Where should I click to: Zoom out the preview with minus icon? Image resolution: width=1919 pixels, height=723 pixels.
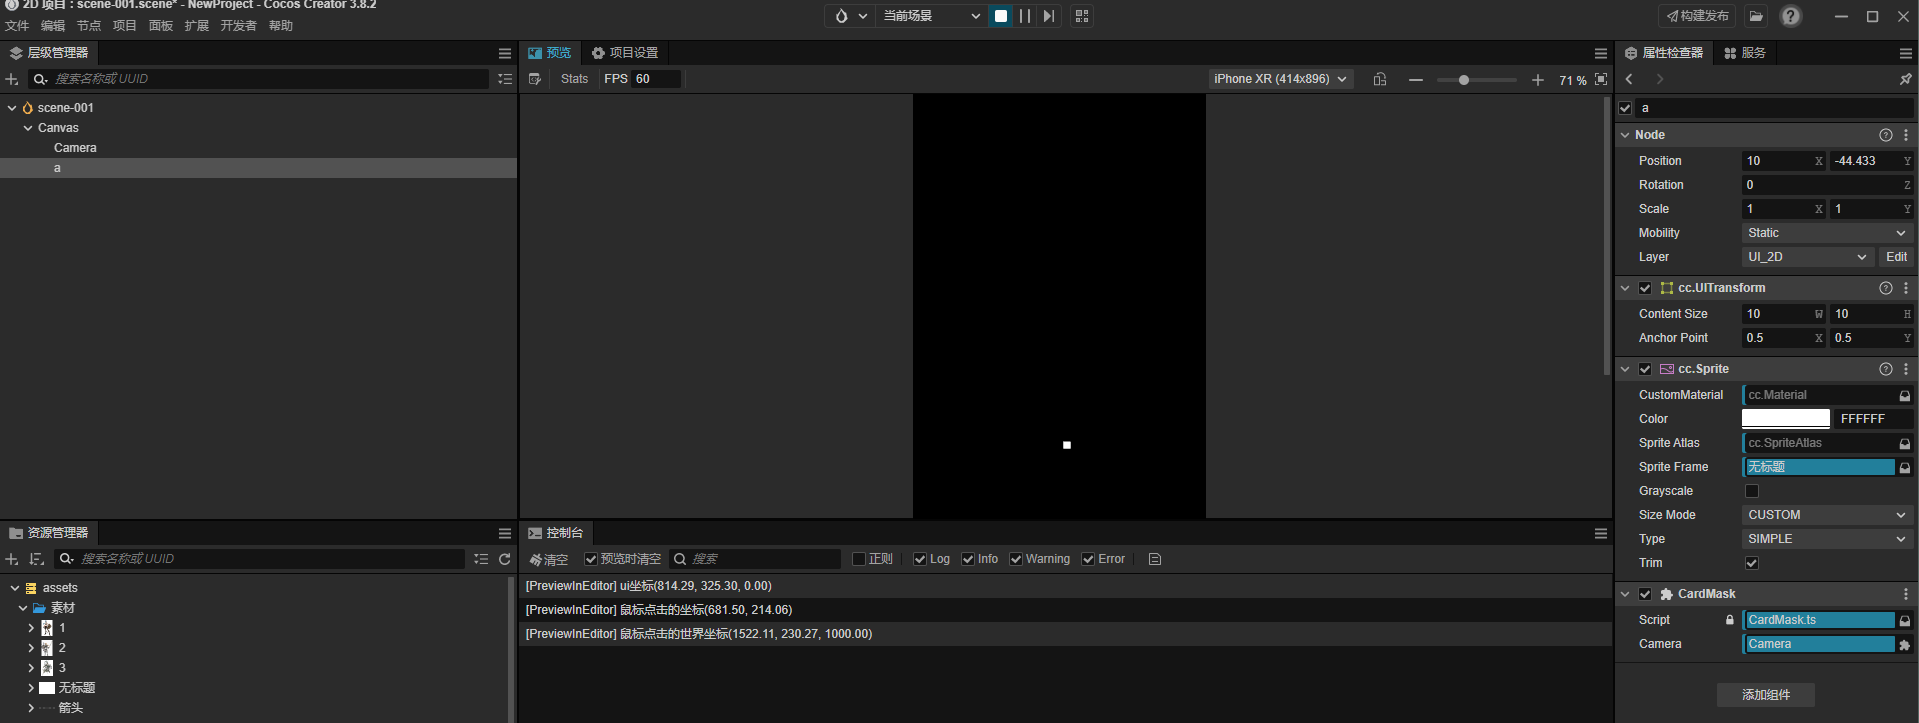1416,80
